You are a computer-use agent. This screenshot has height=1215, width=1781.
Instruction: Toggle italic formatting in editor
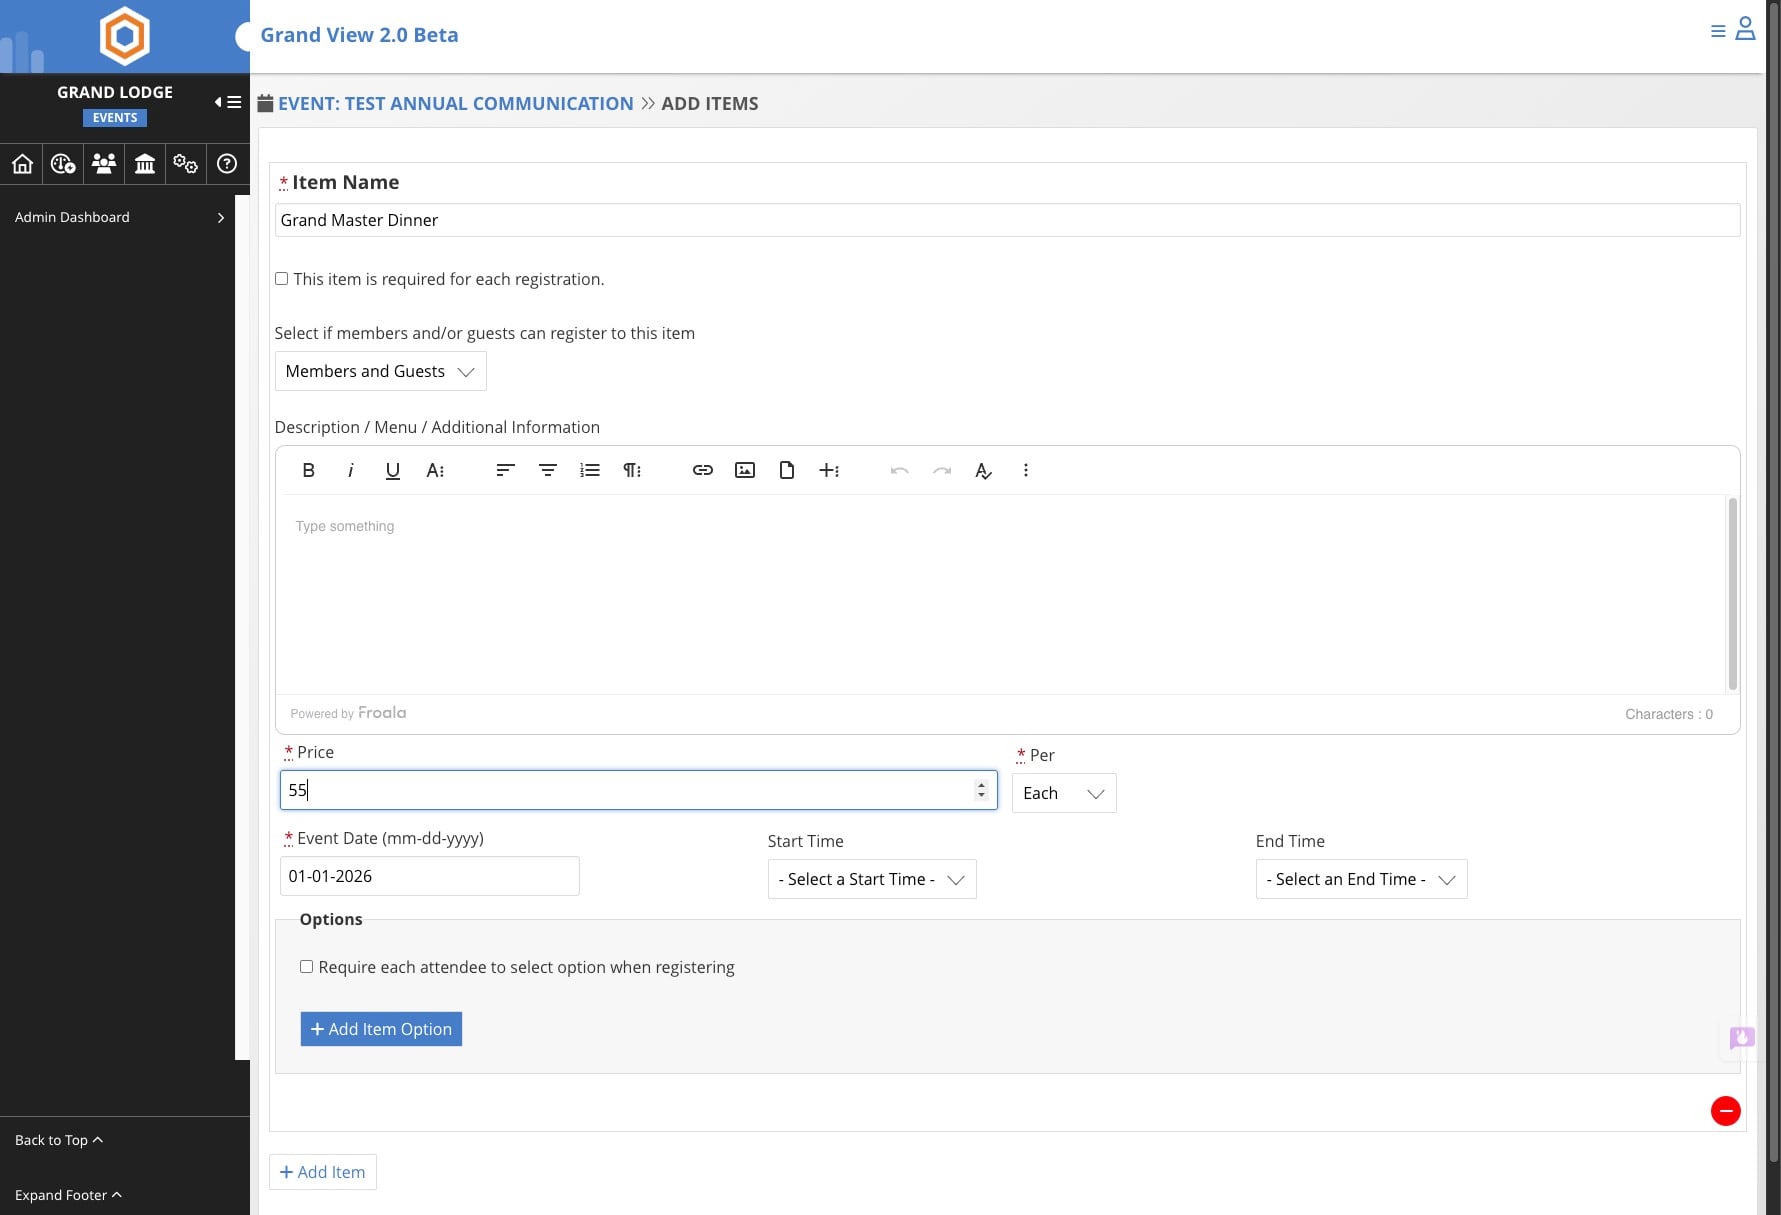350,470
